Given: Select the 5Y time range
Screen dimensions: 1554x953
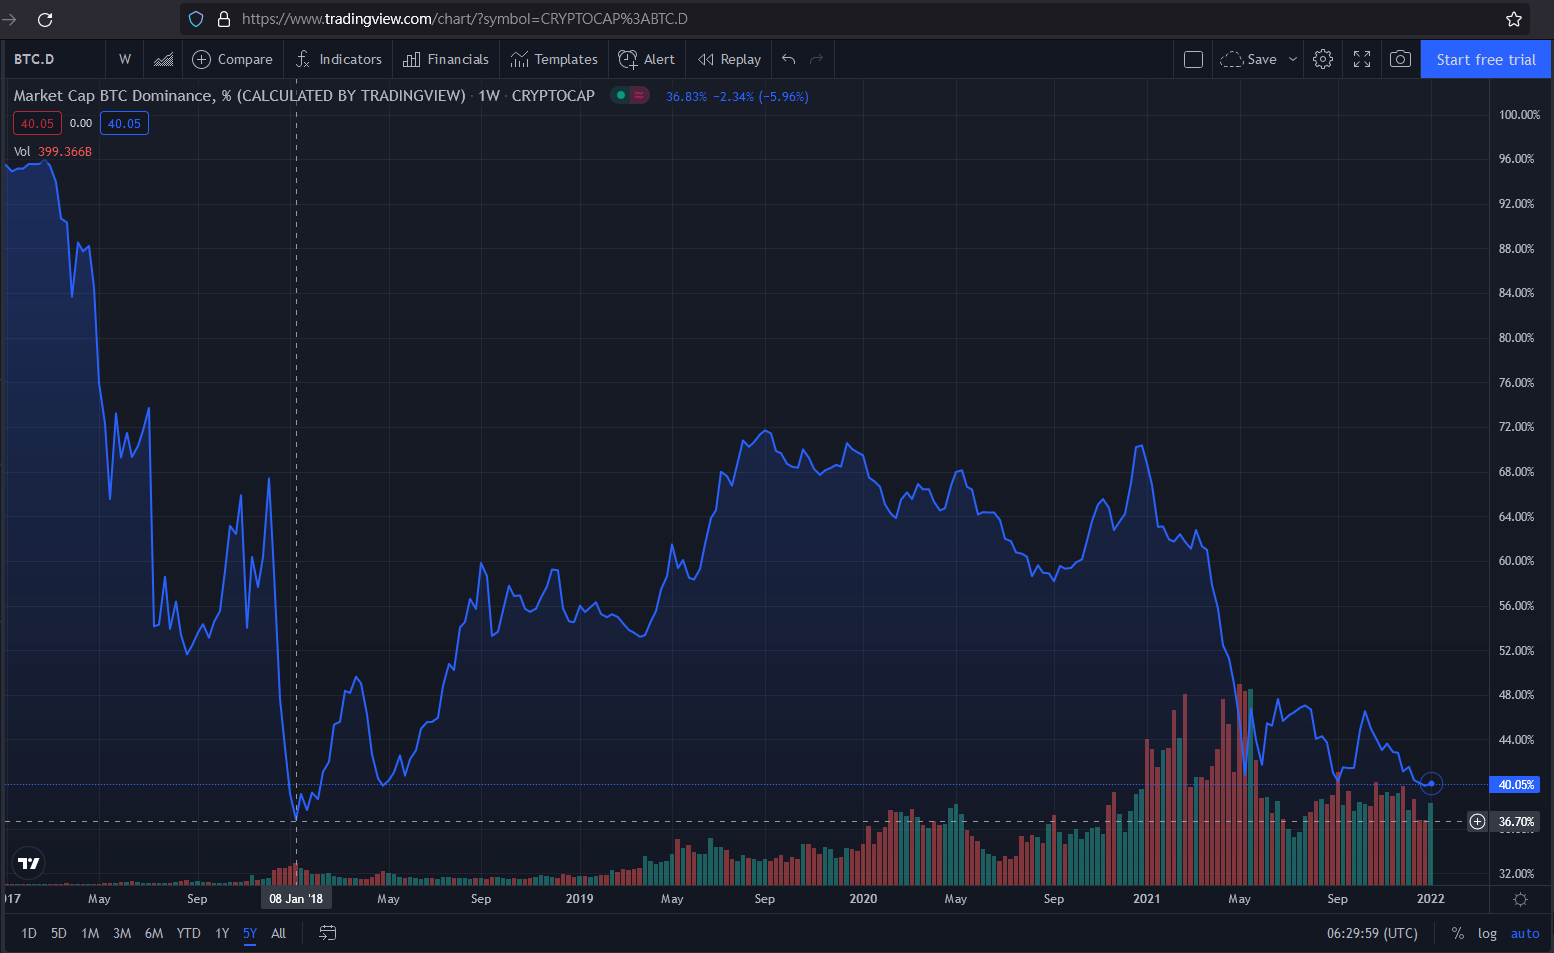Looking at the screenshot, I should click(250, 933).
